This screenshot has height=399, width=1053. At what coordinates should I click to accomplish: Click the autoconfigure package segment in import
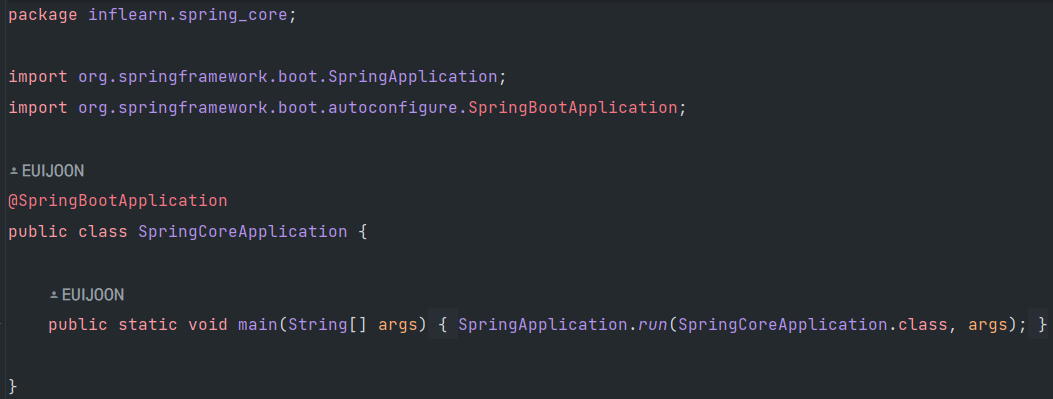coord(393,107)
